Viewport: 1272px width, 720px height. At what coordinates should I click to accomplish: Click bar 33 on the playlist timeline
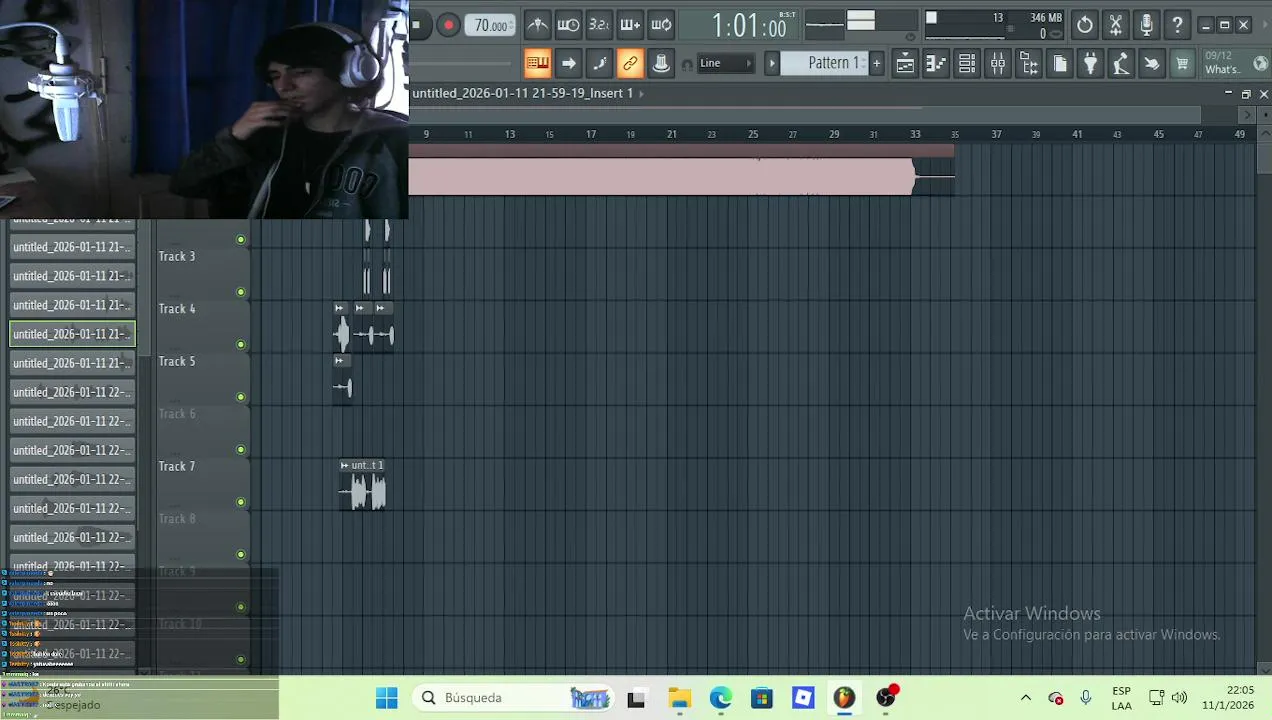(x=915, y=134)
